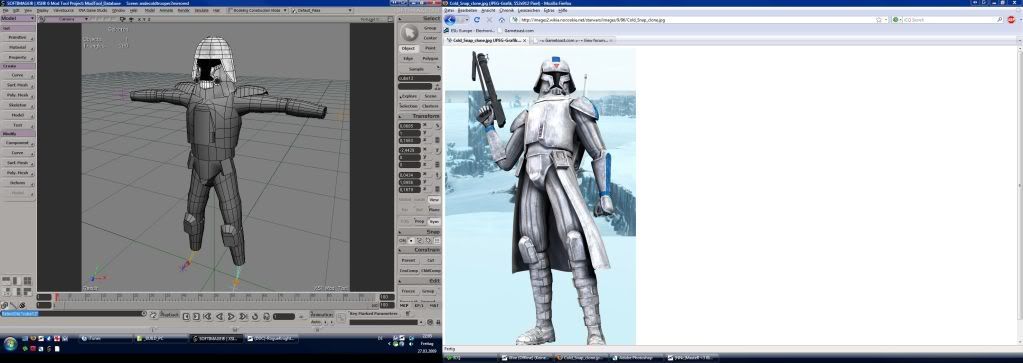Screen dimensions: 1023x363
Task: Click the search magnifier in Firefox
Action: [x=1000, y=20]
